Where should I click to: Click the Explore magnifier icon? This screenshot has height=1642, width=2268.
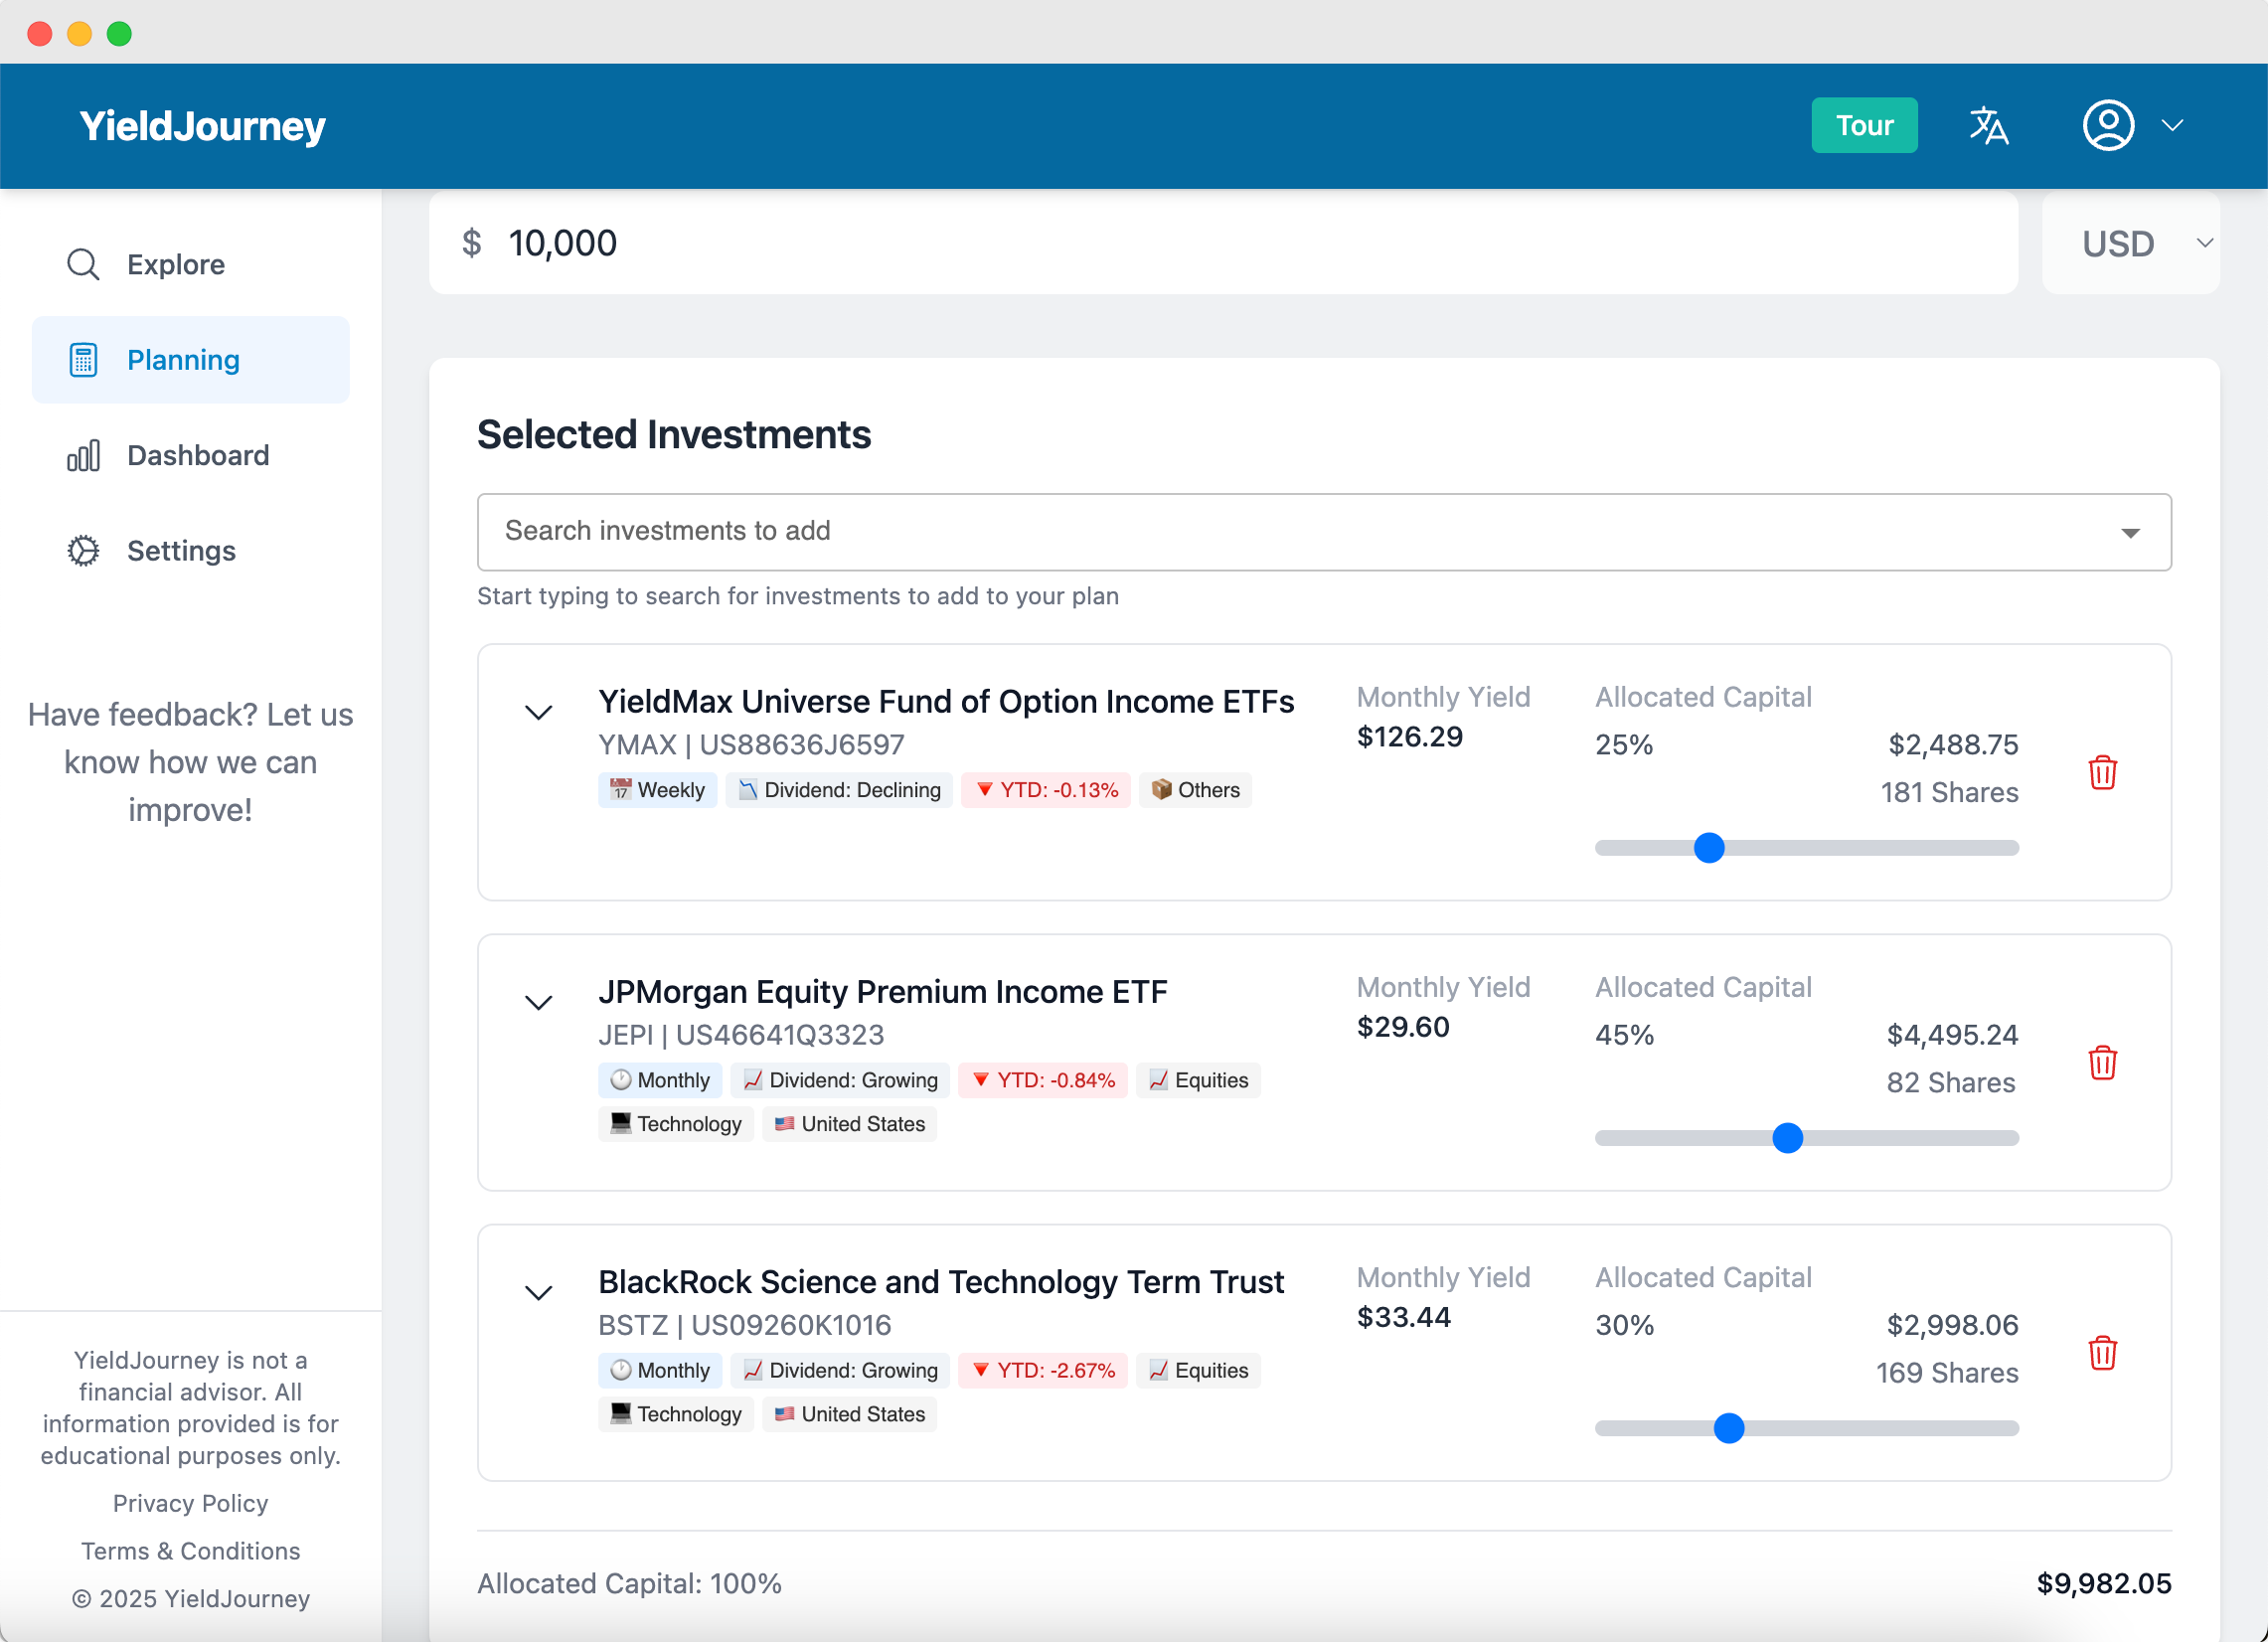pos(83,265)
